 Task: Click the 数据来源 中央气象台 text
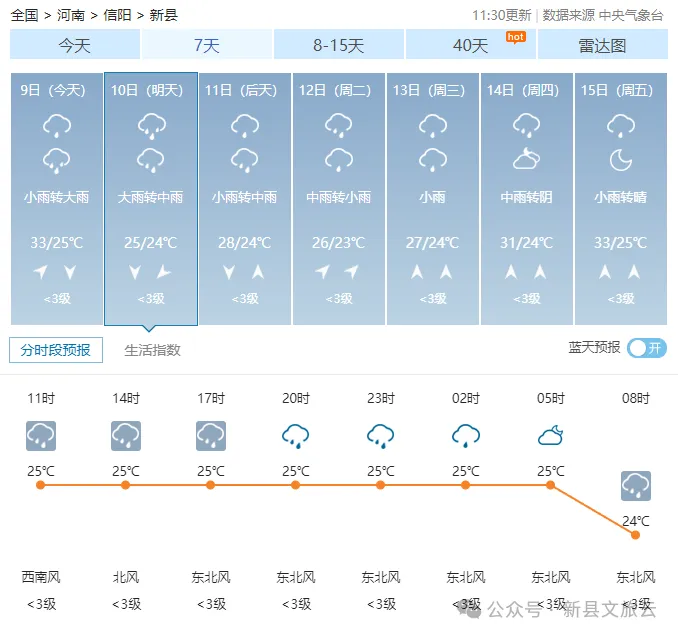point(603,16)
